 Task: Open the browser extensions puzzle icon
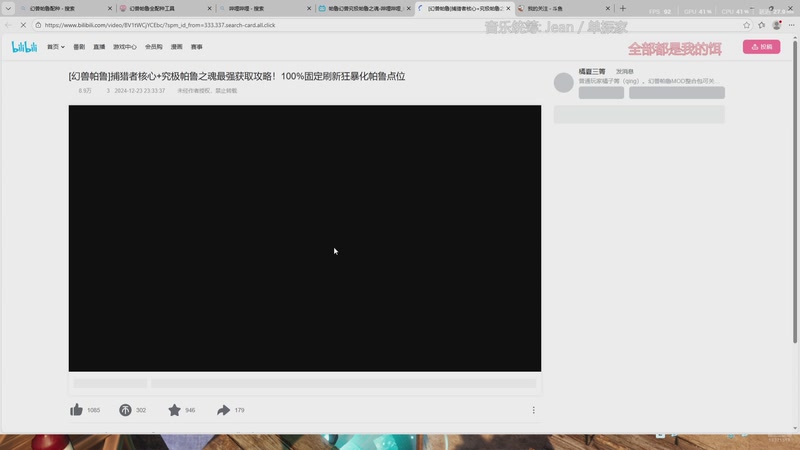point(762,25)
